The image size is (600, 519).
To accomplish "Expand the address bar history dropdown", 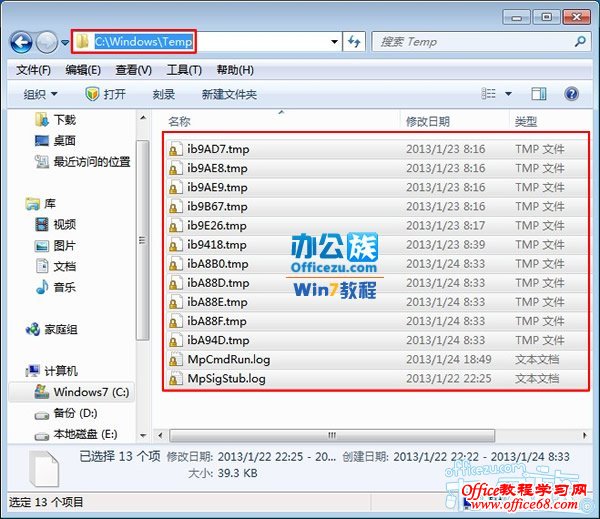I will [x=334, y=42].
